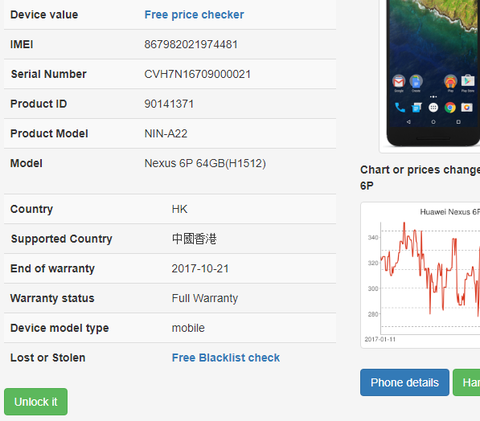This screenshot has width=480, height=421.
Task: Click the Device model type value mobile
Action: 188,328
